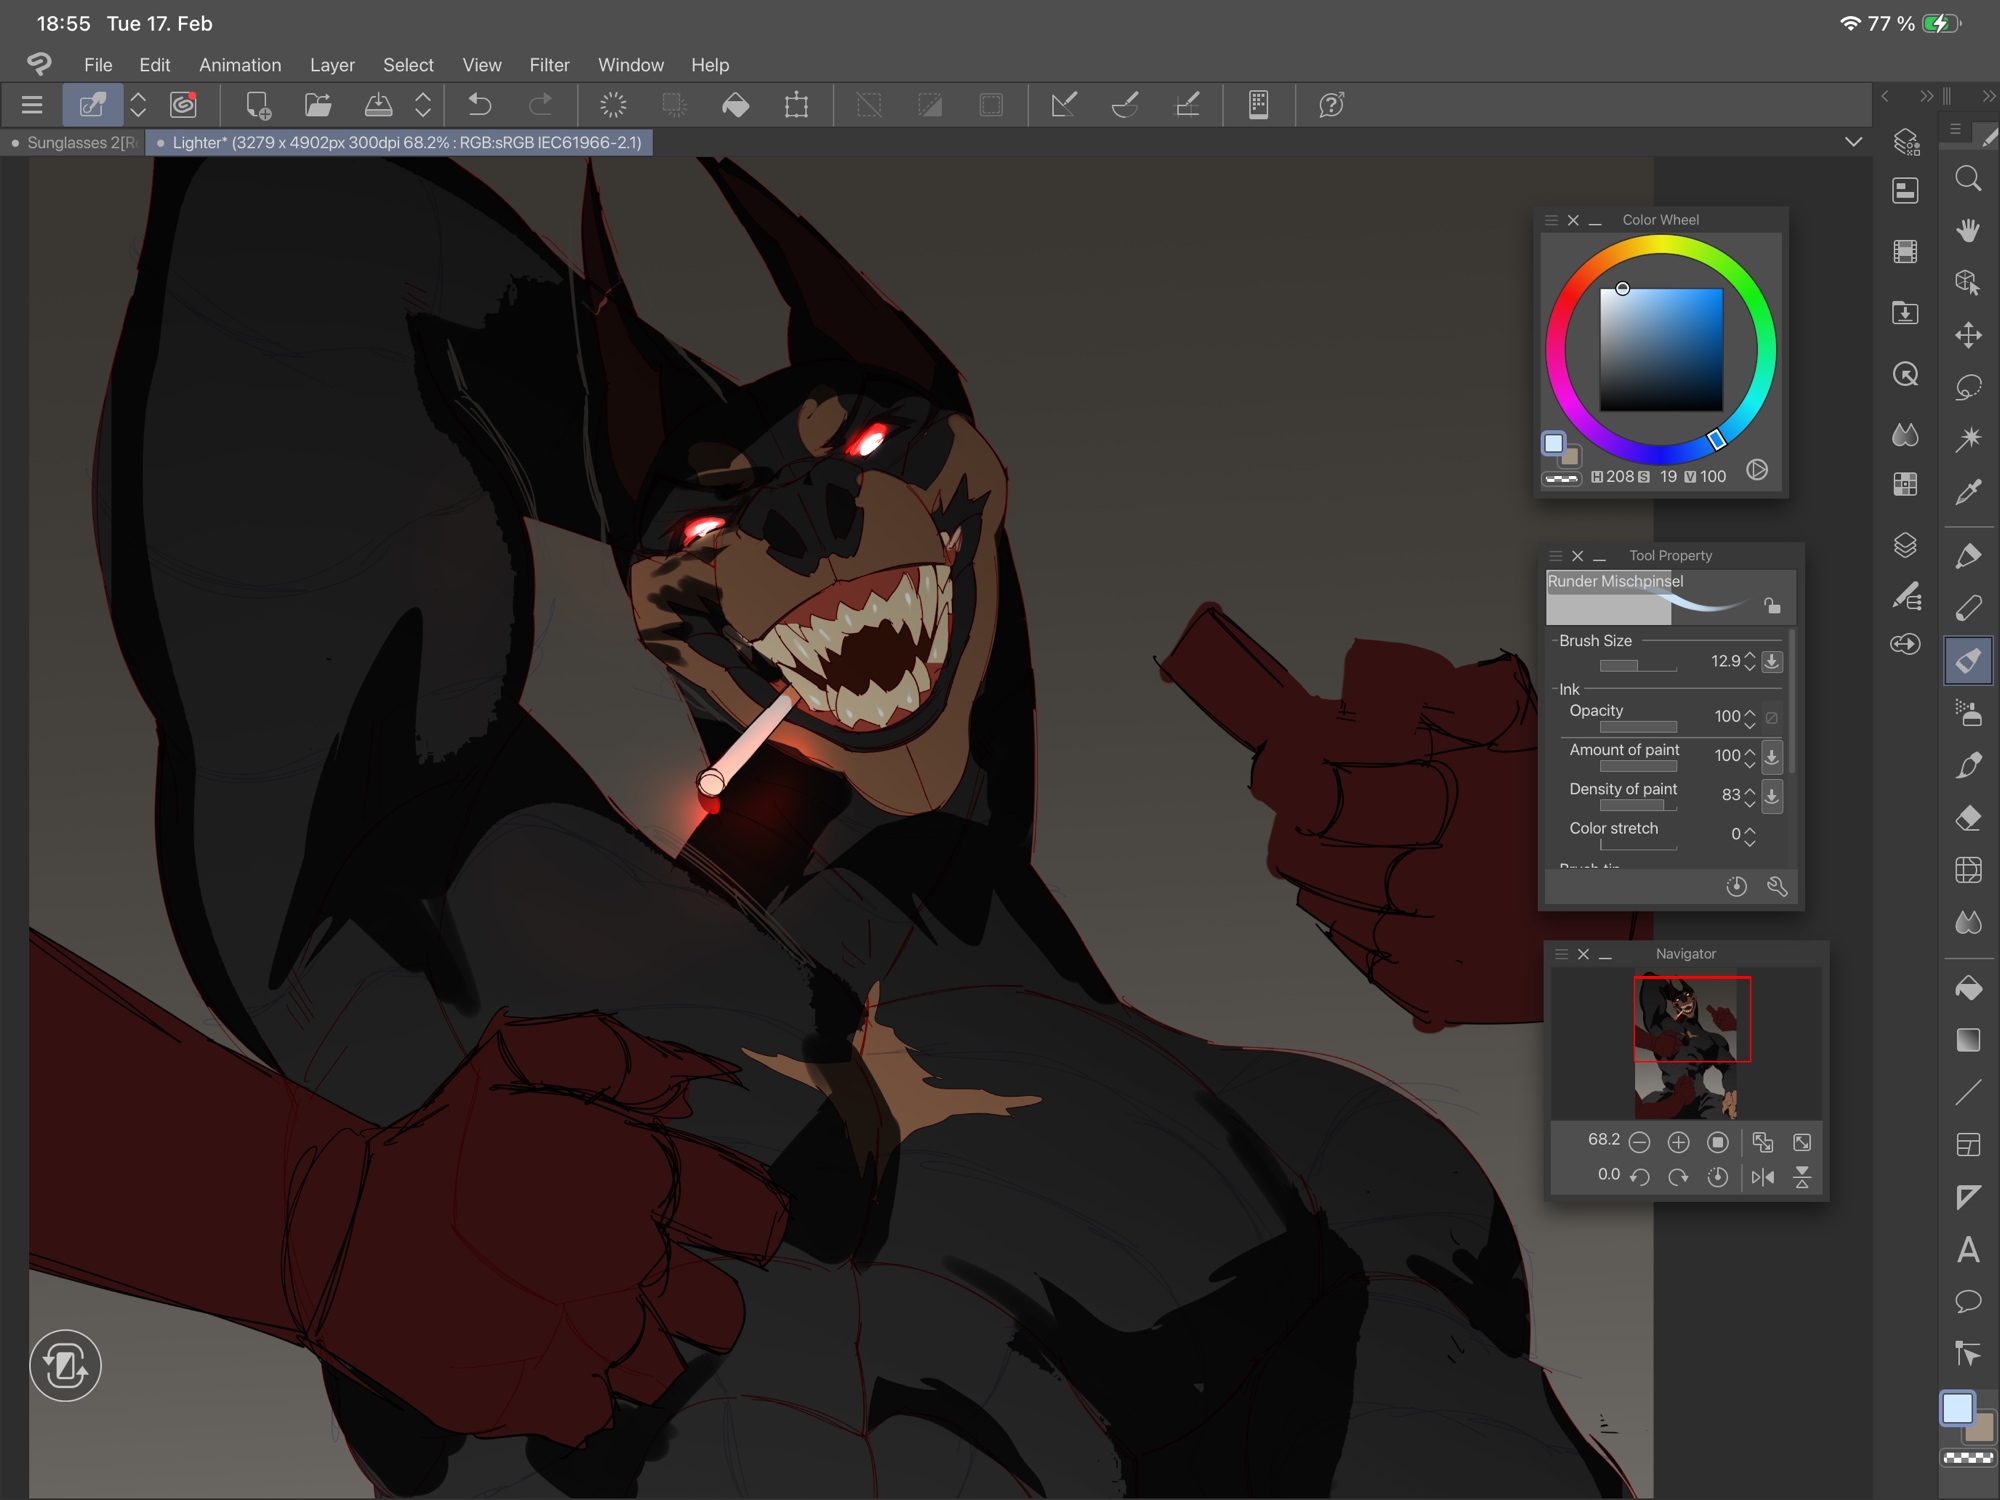Select the Lasso selection tool
2000x1500 pixels.
pos(1967,386)
